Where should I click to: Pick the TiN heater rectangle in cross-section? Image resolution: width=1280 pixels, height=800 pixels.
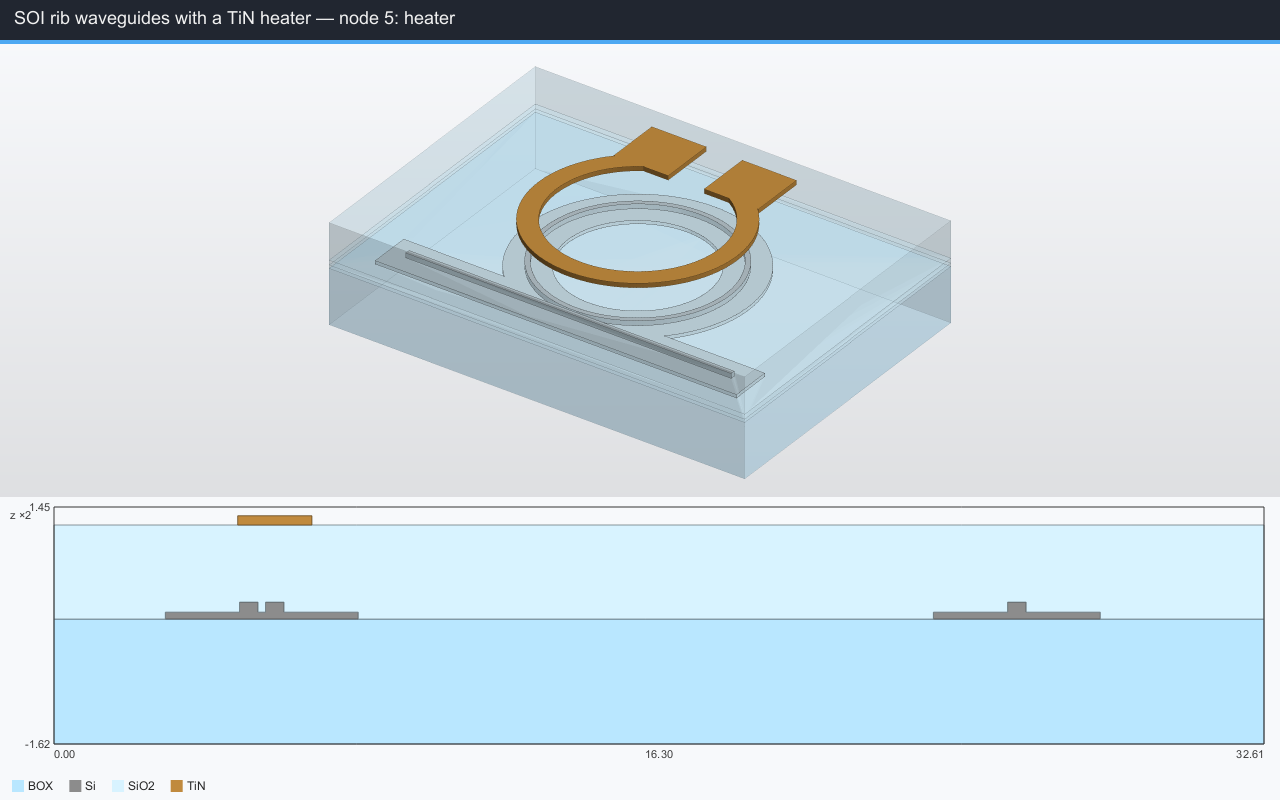click(275, 520)
